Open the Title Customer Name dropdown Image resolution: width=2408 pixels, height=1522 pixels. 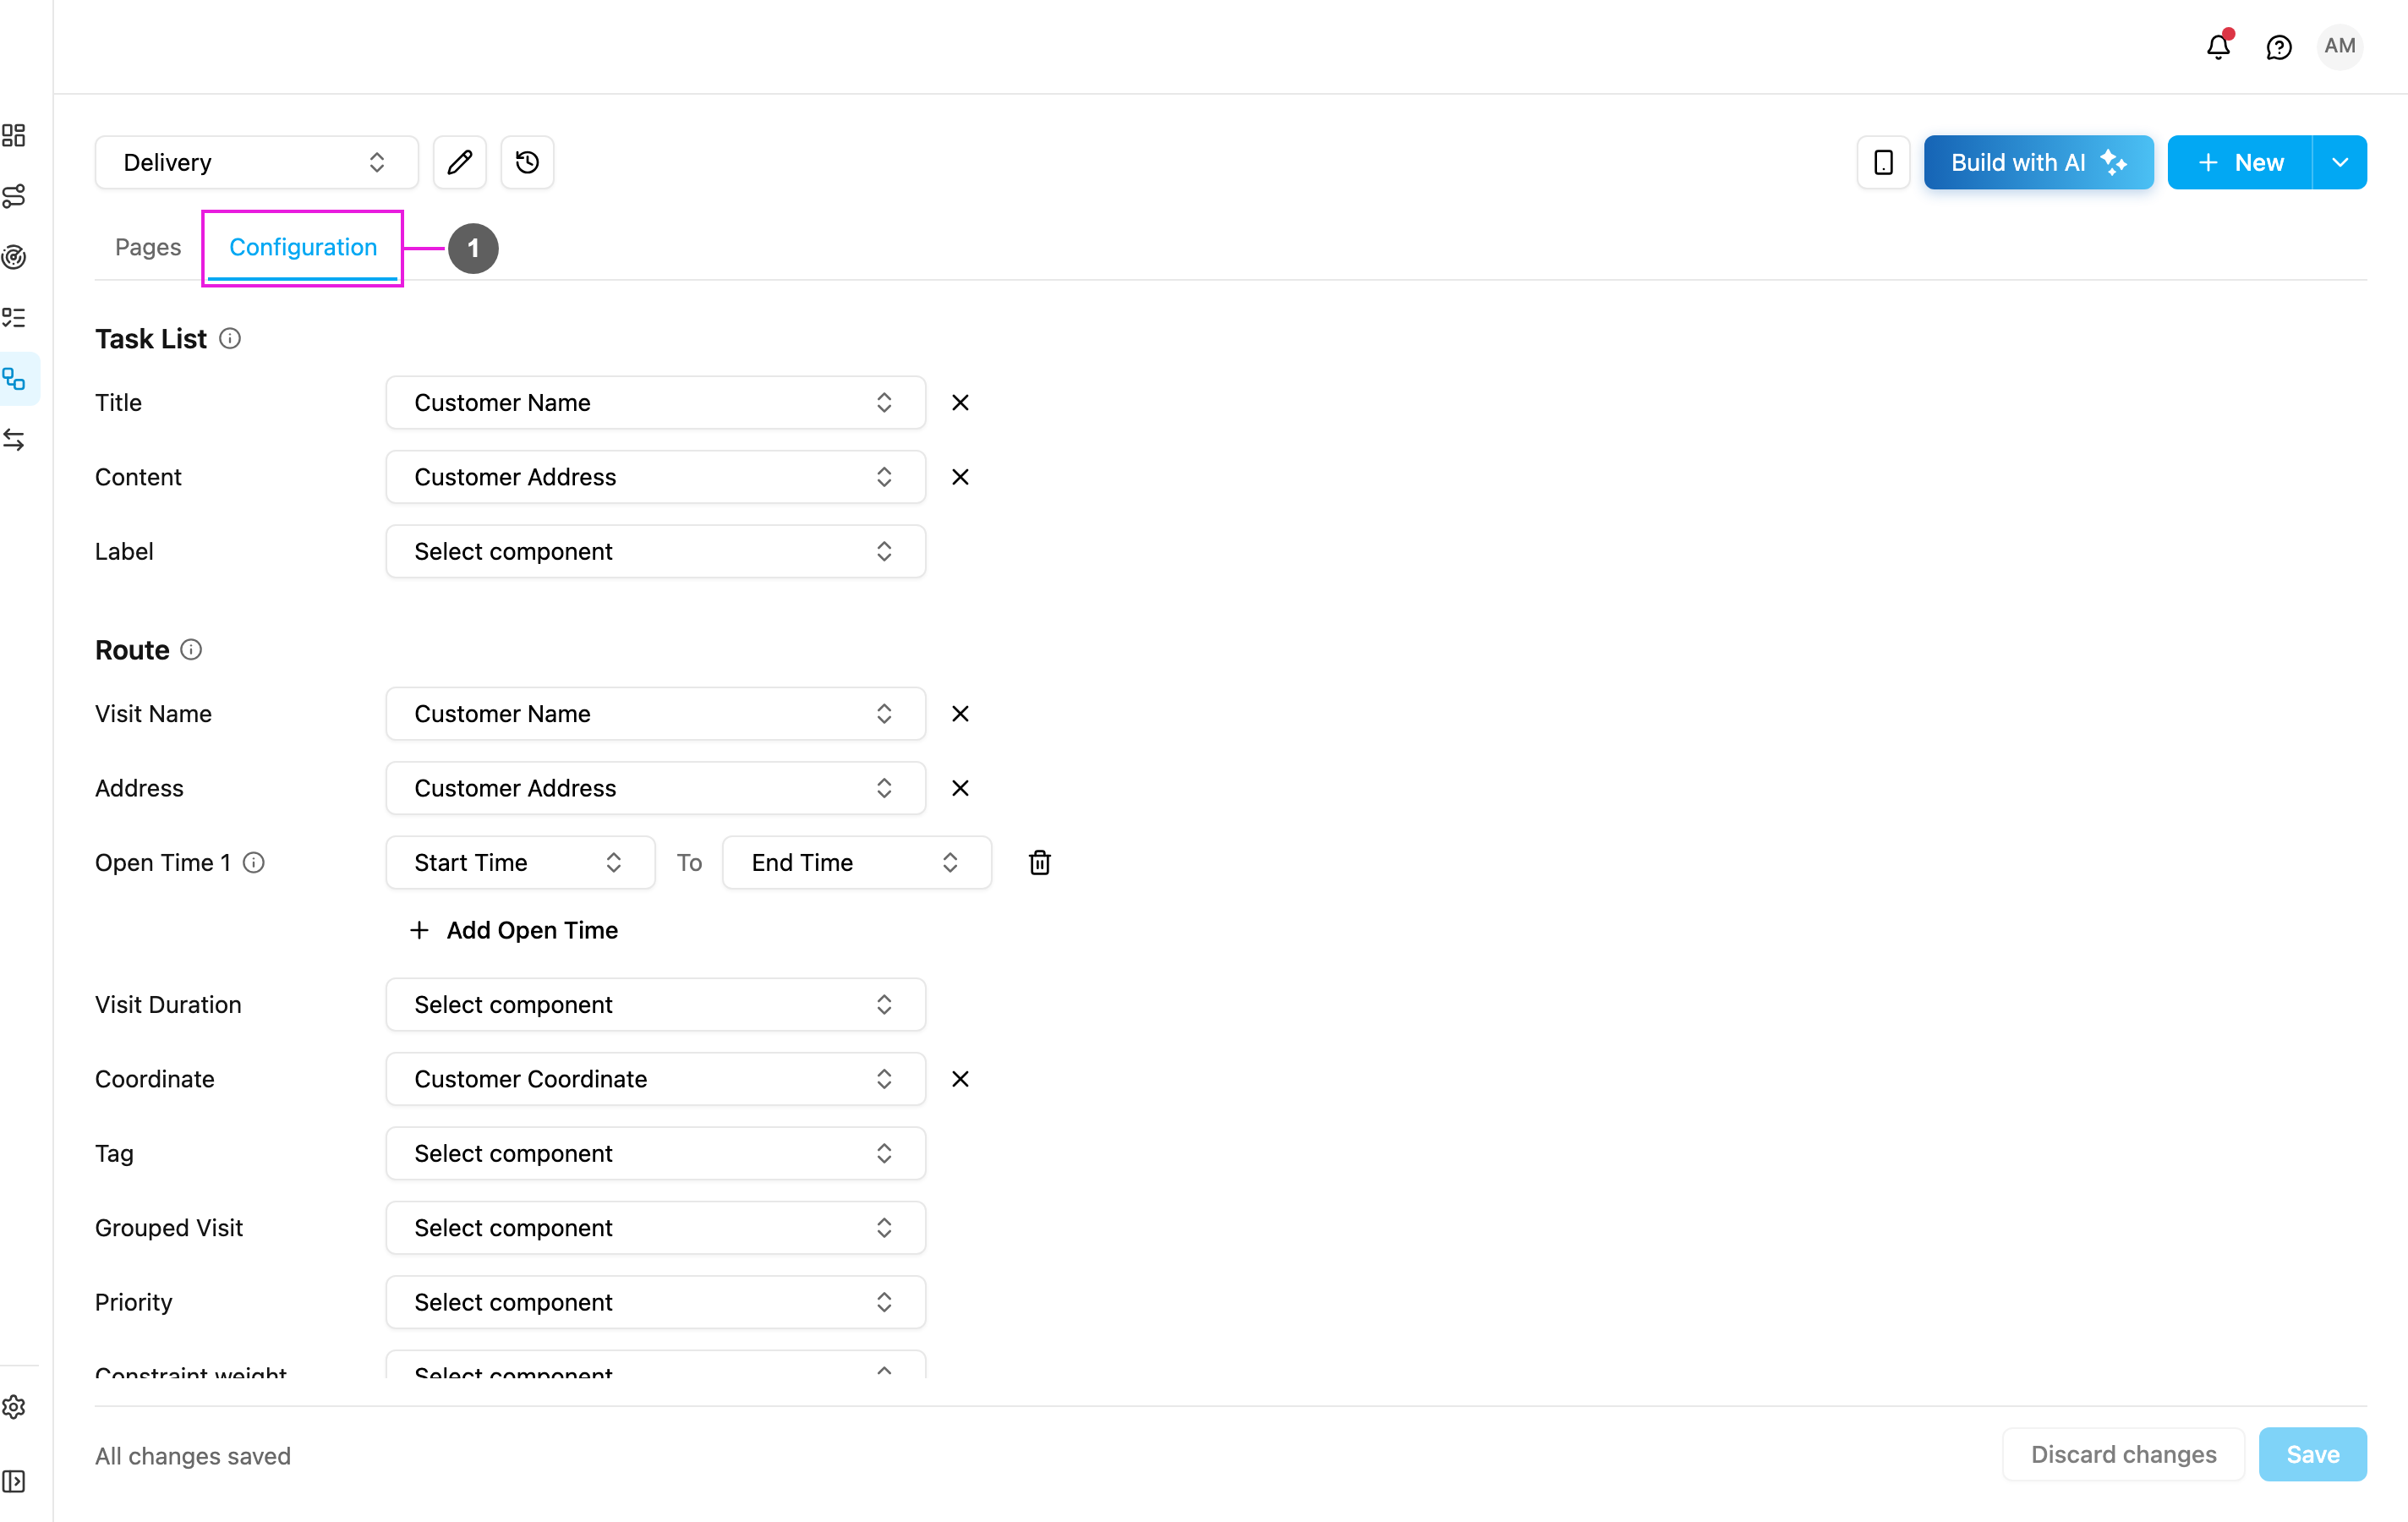tap(656, 403)
